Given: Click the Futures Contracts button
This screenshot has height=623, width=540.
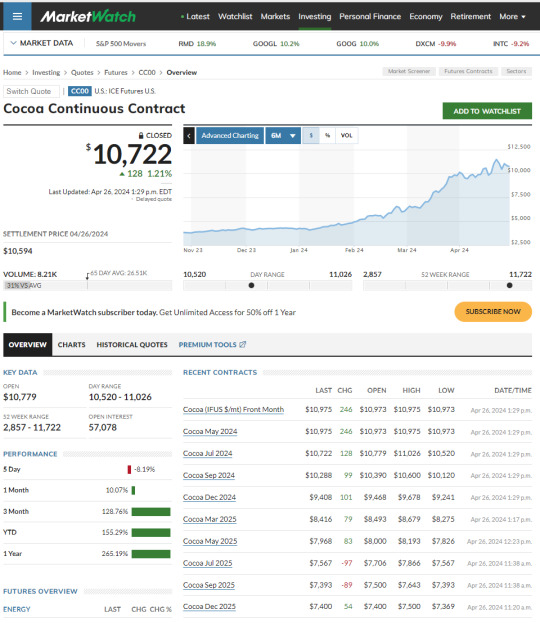Looking at the screenshot, I should (468, 71).
